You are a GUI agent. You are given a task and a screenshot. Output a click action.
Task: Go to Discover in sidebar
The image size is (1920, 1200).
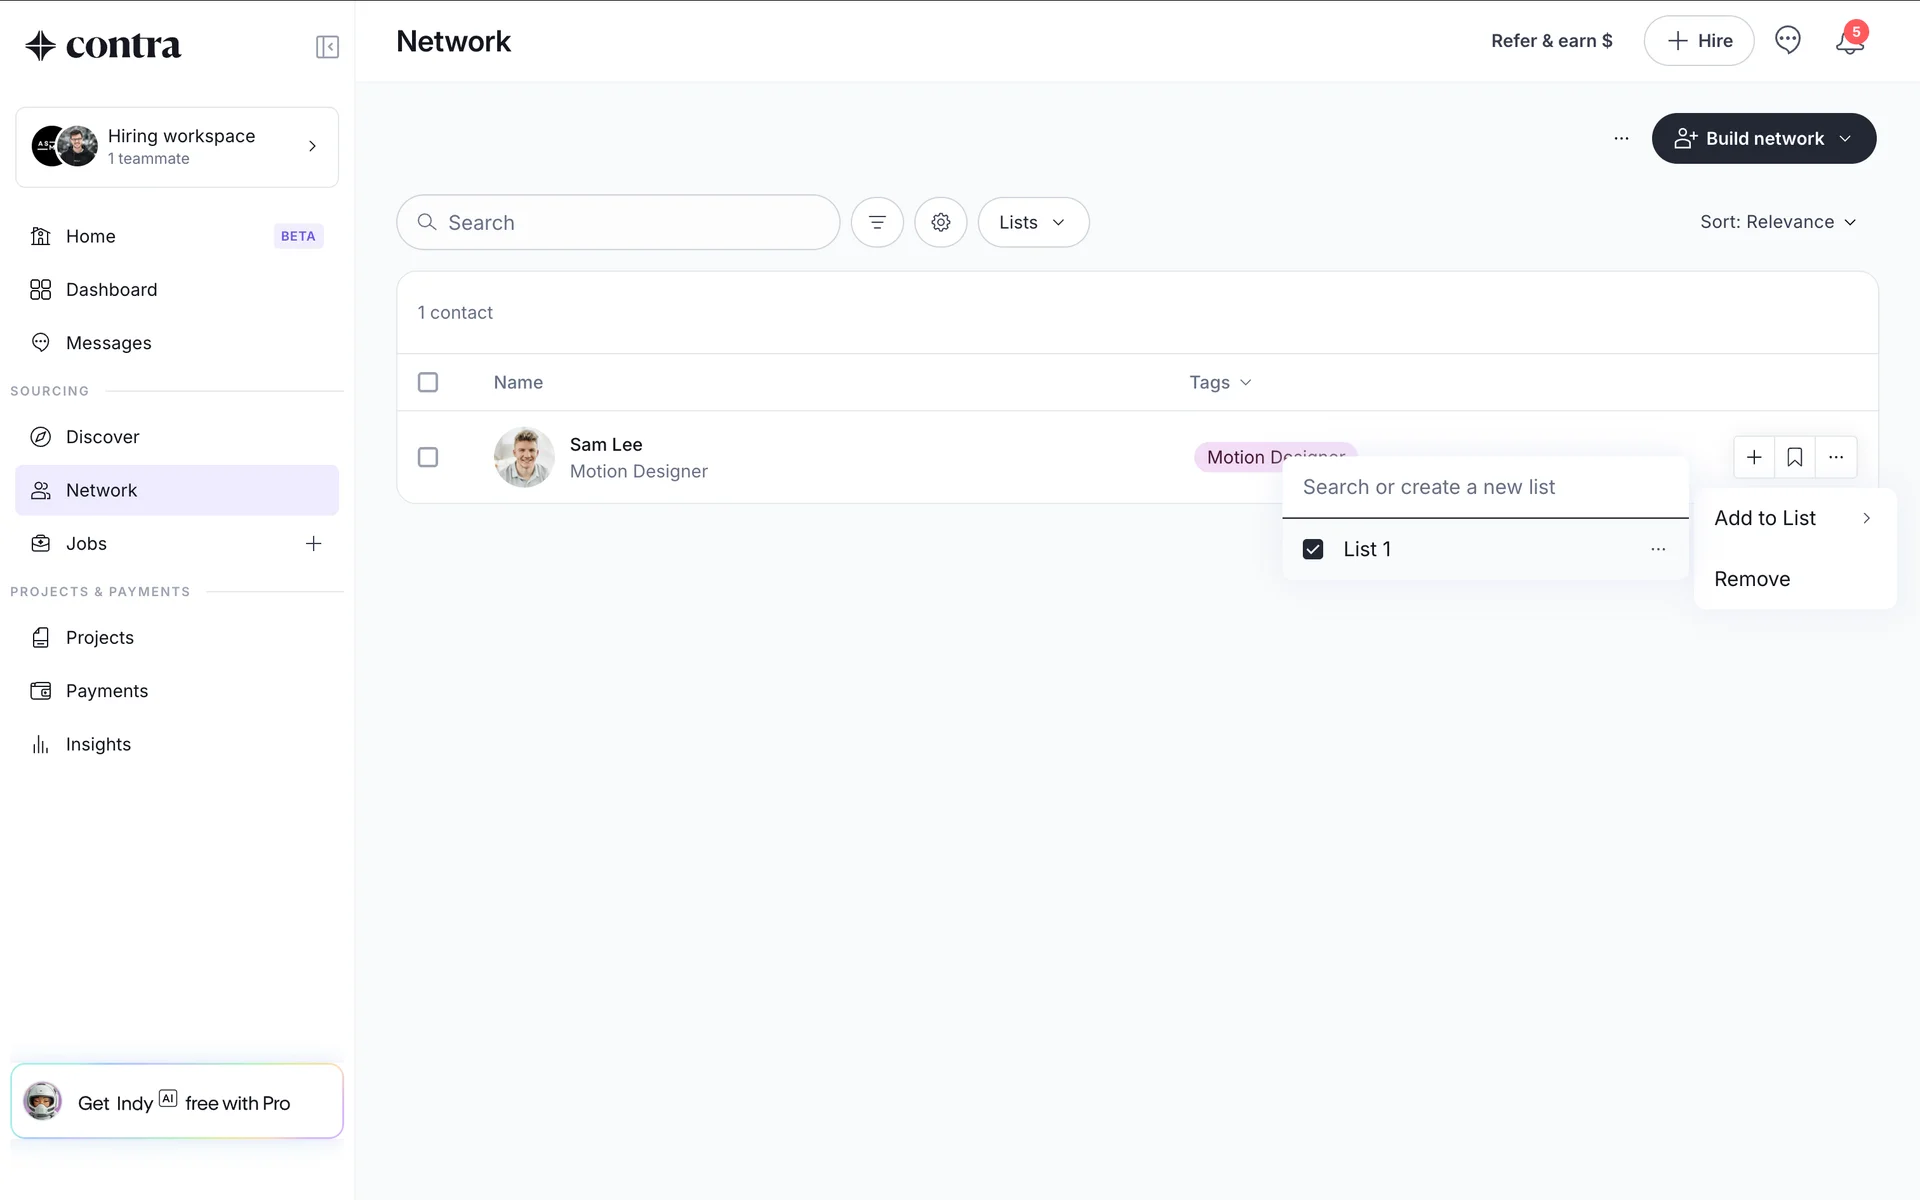coord(102,437)
